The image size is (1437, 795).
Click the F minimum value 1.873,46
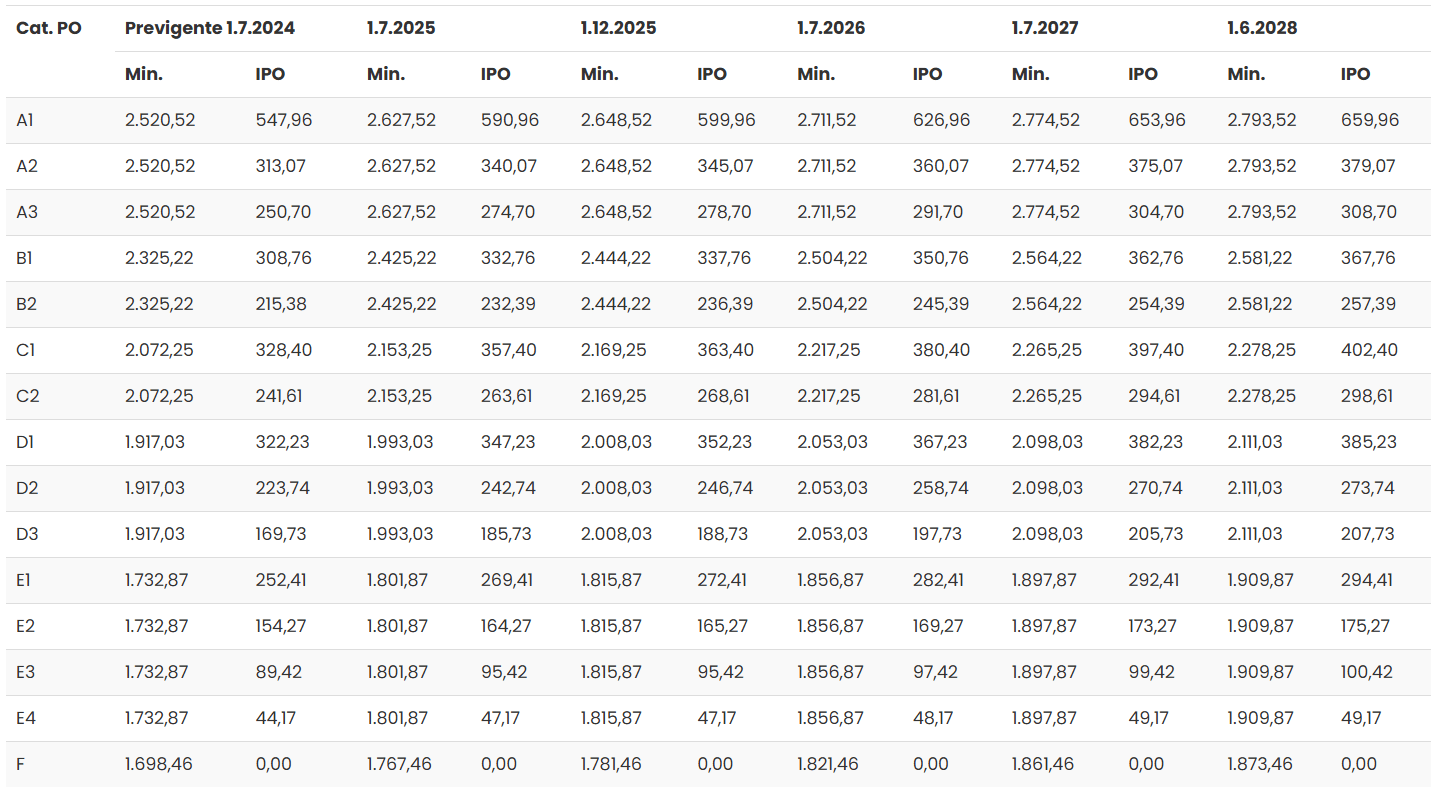pyautogui.click(x=1260, y=764)
